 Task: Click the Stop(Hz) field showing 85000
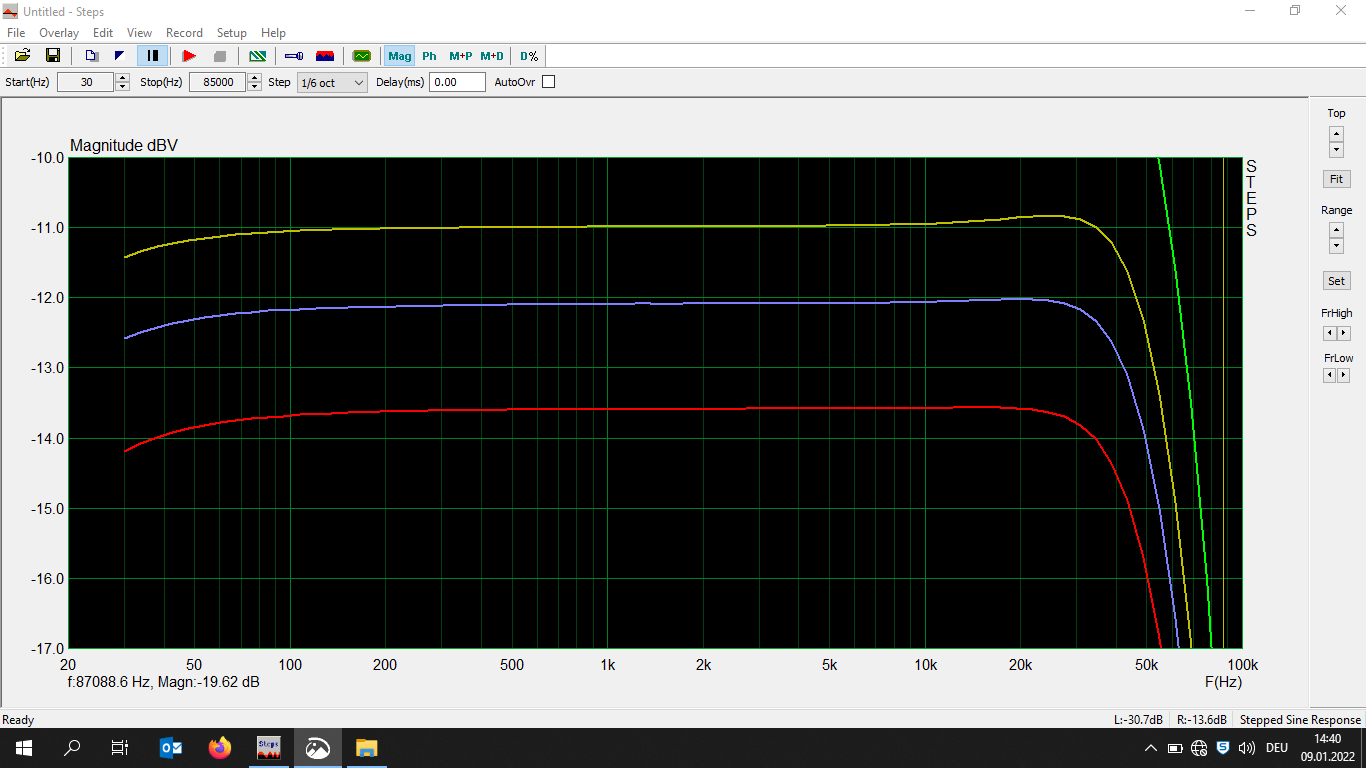217,82
